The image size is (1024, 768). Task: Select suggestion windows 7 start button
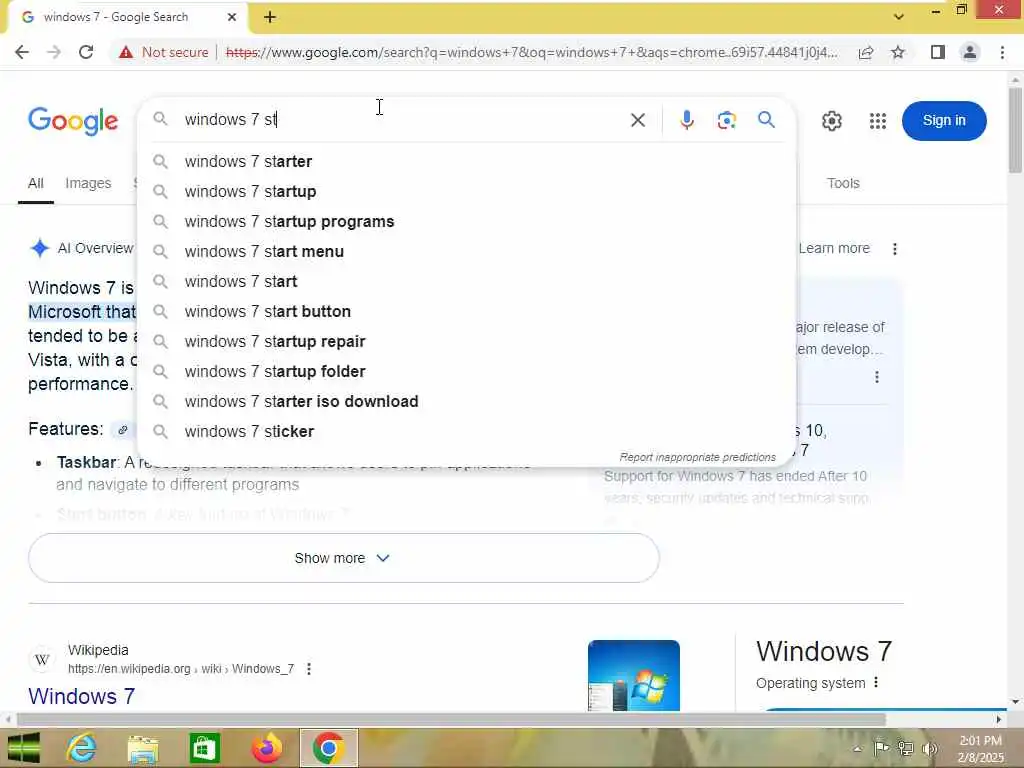467,312
